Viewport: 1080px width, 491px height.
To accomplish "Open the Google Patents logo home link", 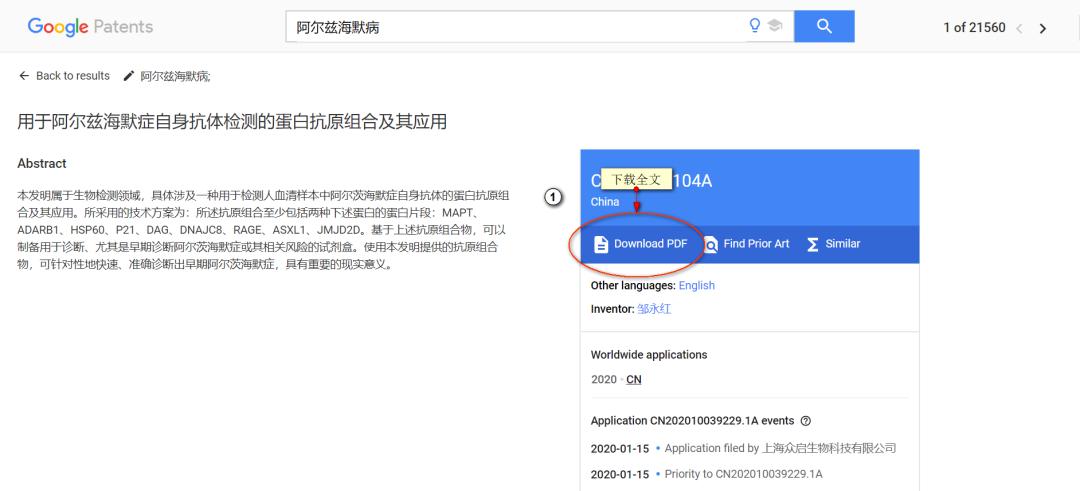I will [90, 28].
